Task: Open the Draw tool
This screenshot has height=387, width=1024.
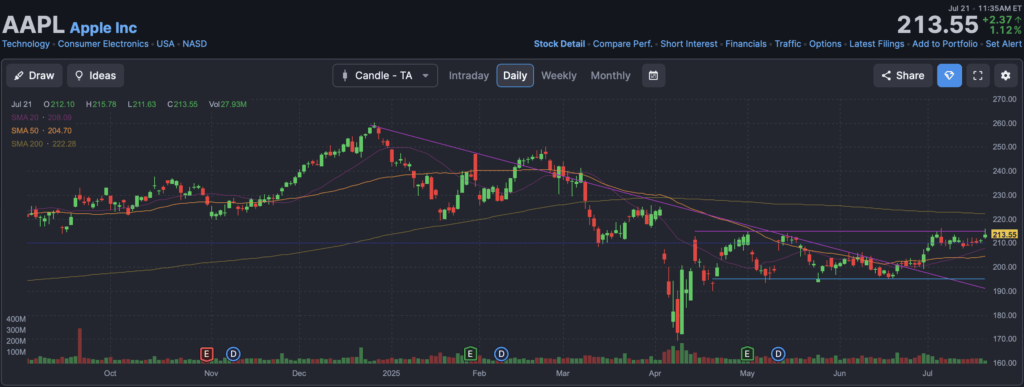Action: pos(35,76)
